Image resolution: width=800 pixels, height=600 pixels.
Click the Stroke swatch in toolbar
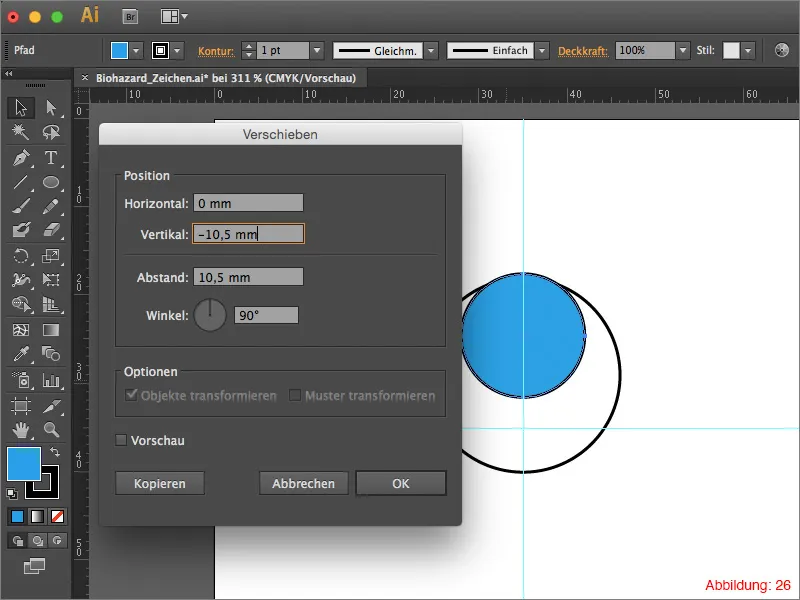click(48, 488)
